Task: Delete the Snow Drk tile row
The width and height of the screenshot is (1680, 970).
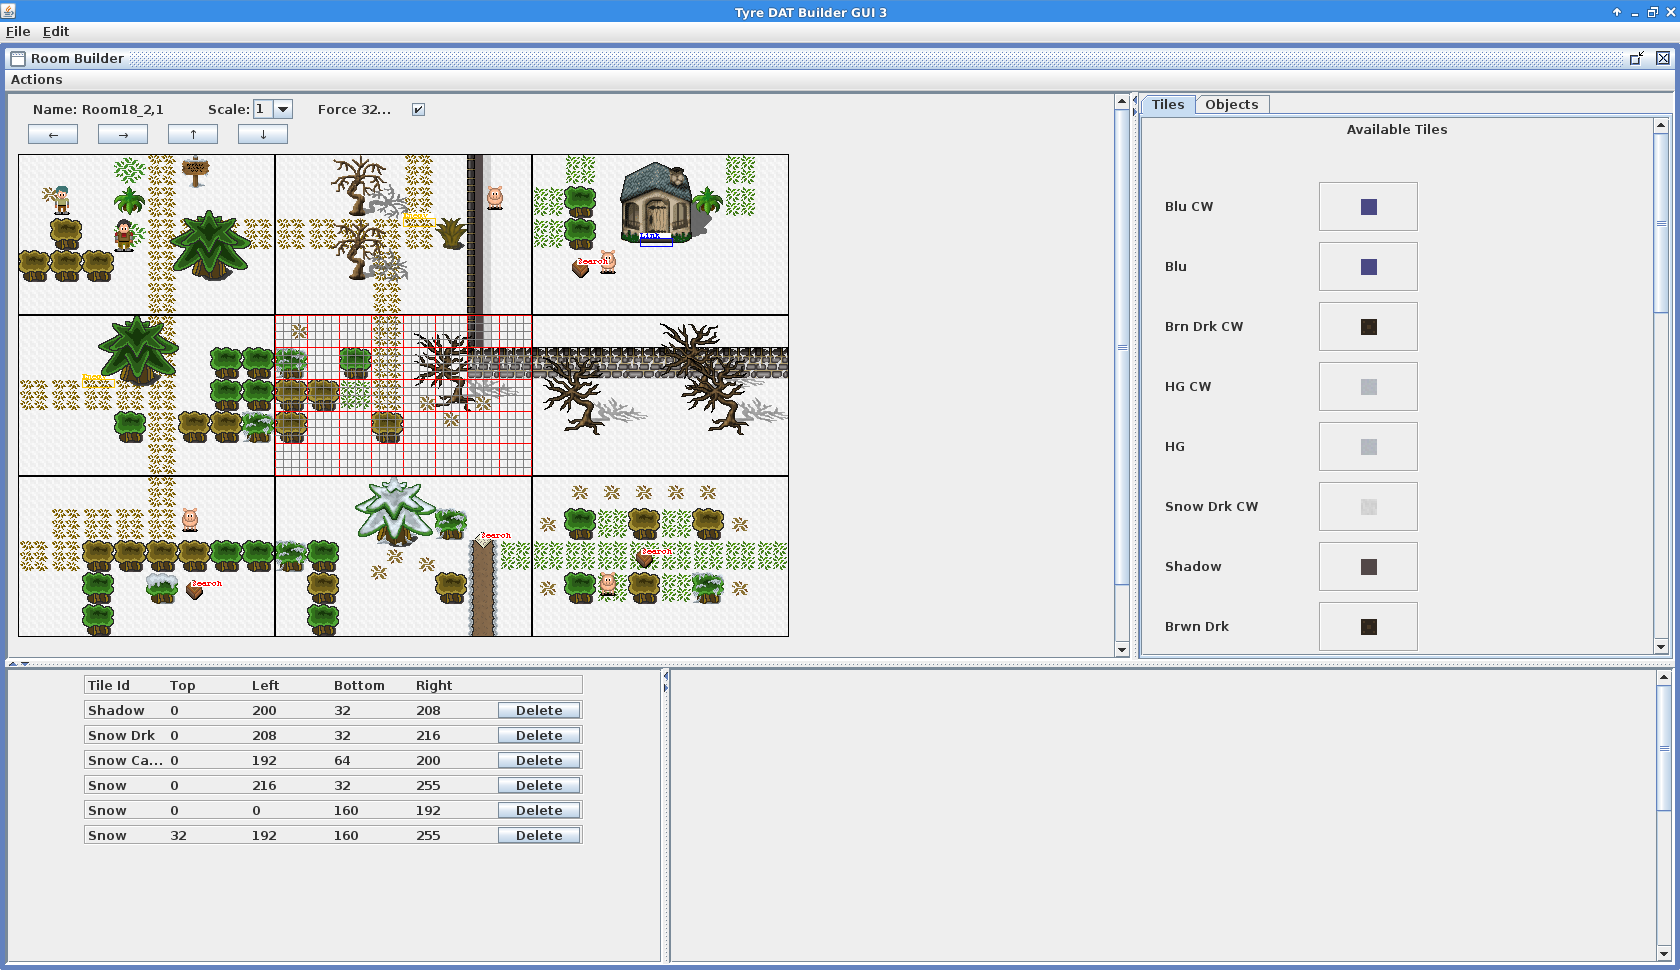Action: 539,735
